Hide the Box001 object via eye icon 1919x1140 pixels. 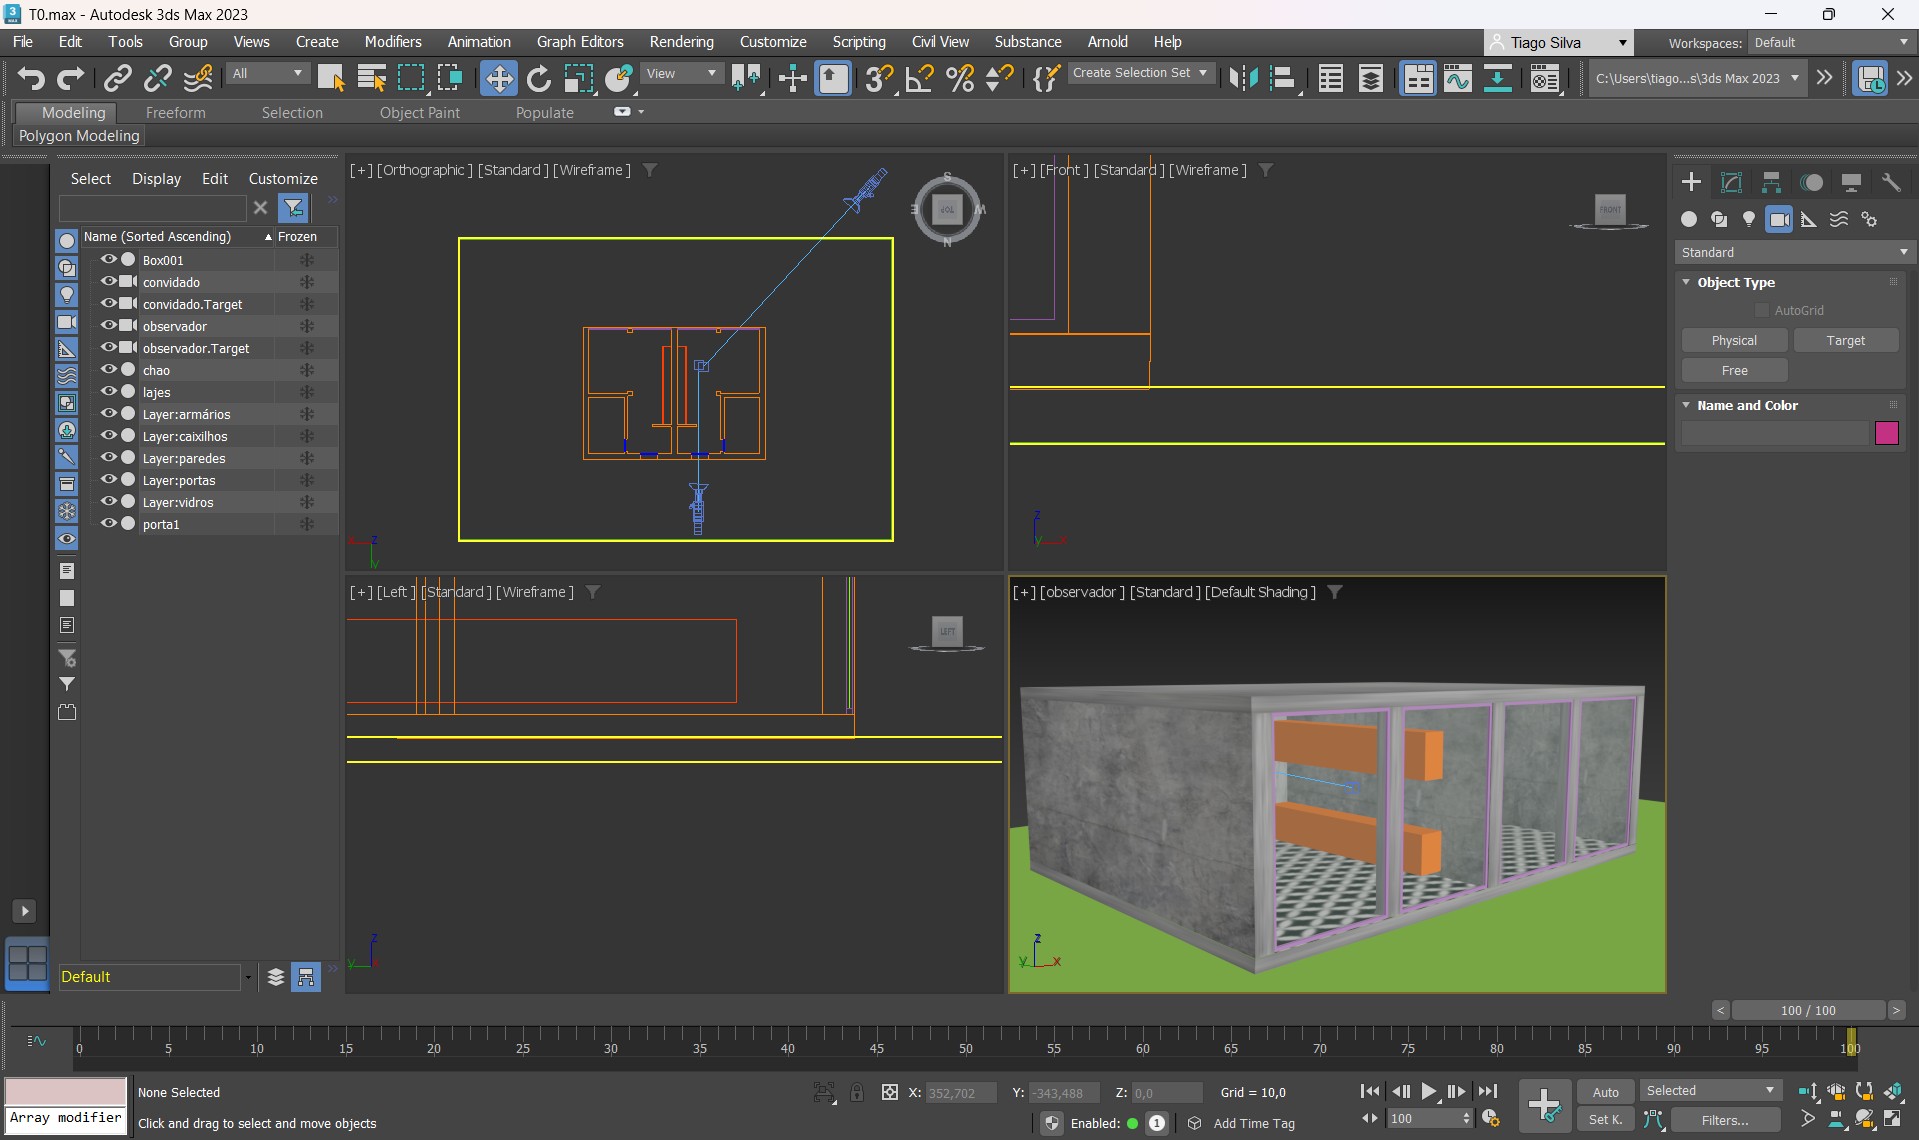[x=108, y=260]
